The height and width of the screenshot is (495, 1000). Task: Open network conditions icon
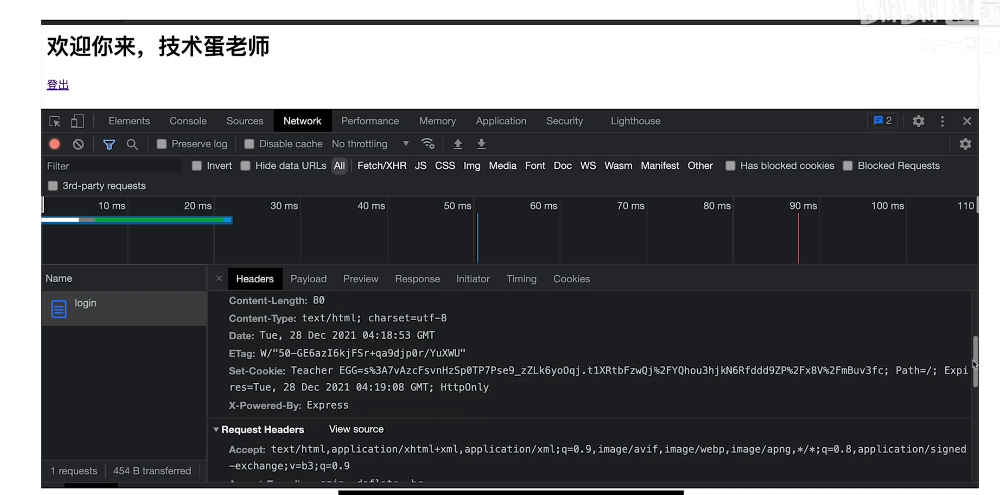pos(428,144)
